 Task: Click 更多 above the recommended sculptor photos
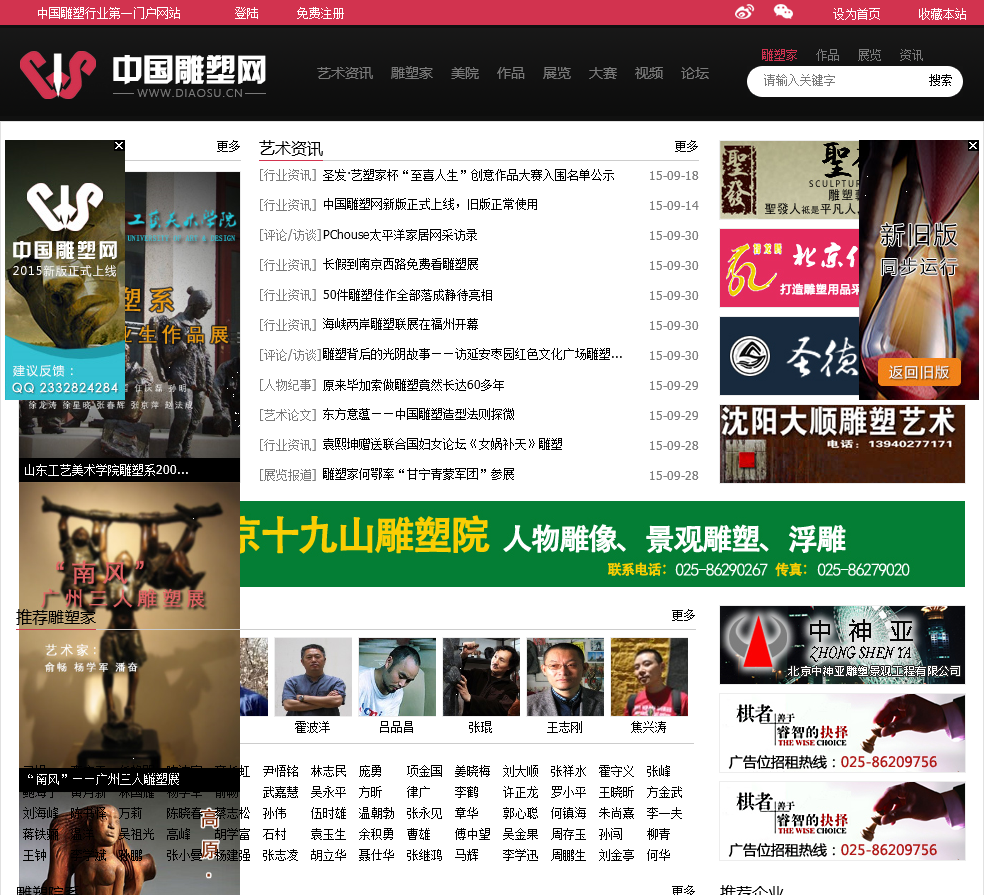click(x=683, y=615)
